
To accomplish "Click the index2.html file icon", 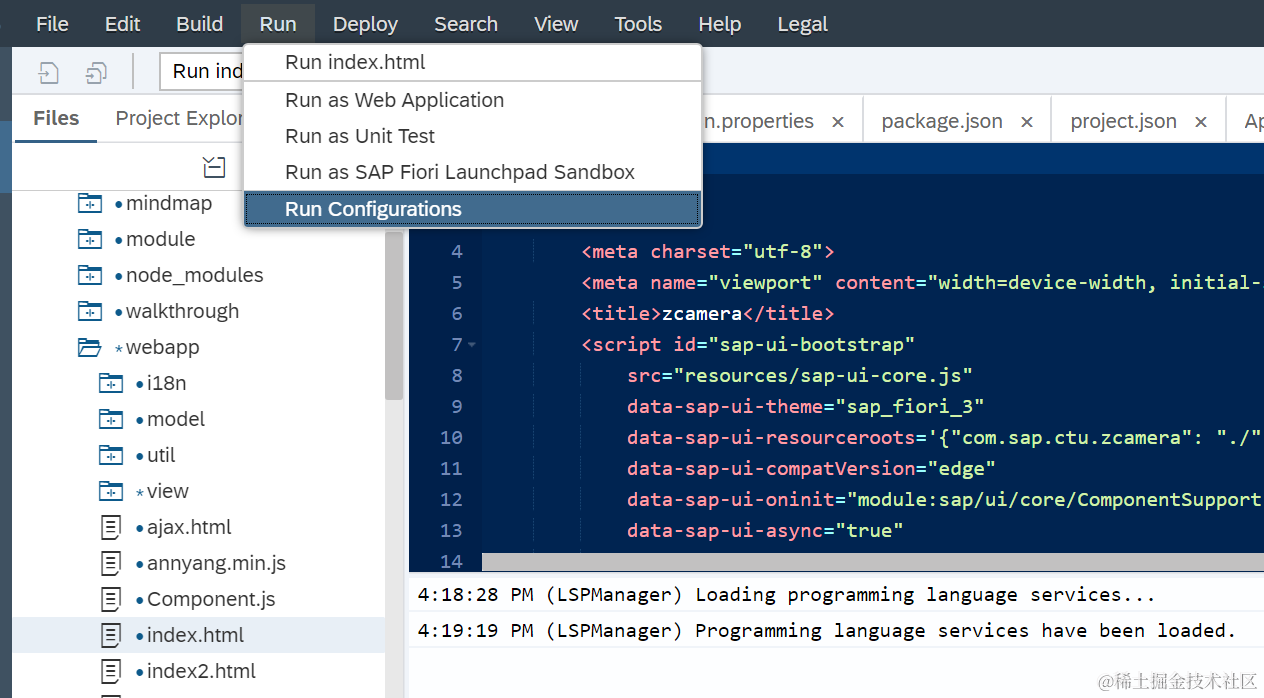I will point(111,671).
